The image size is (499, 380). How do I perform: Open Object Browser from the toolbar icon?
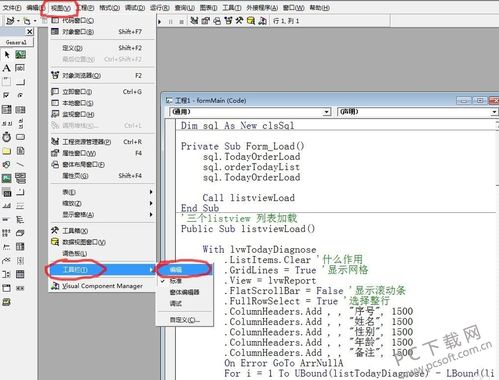228,21
